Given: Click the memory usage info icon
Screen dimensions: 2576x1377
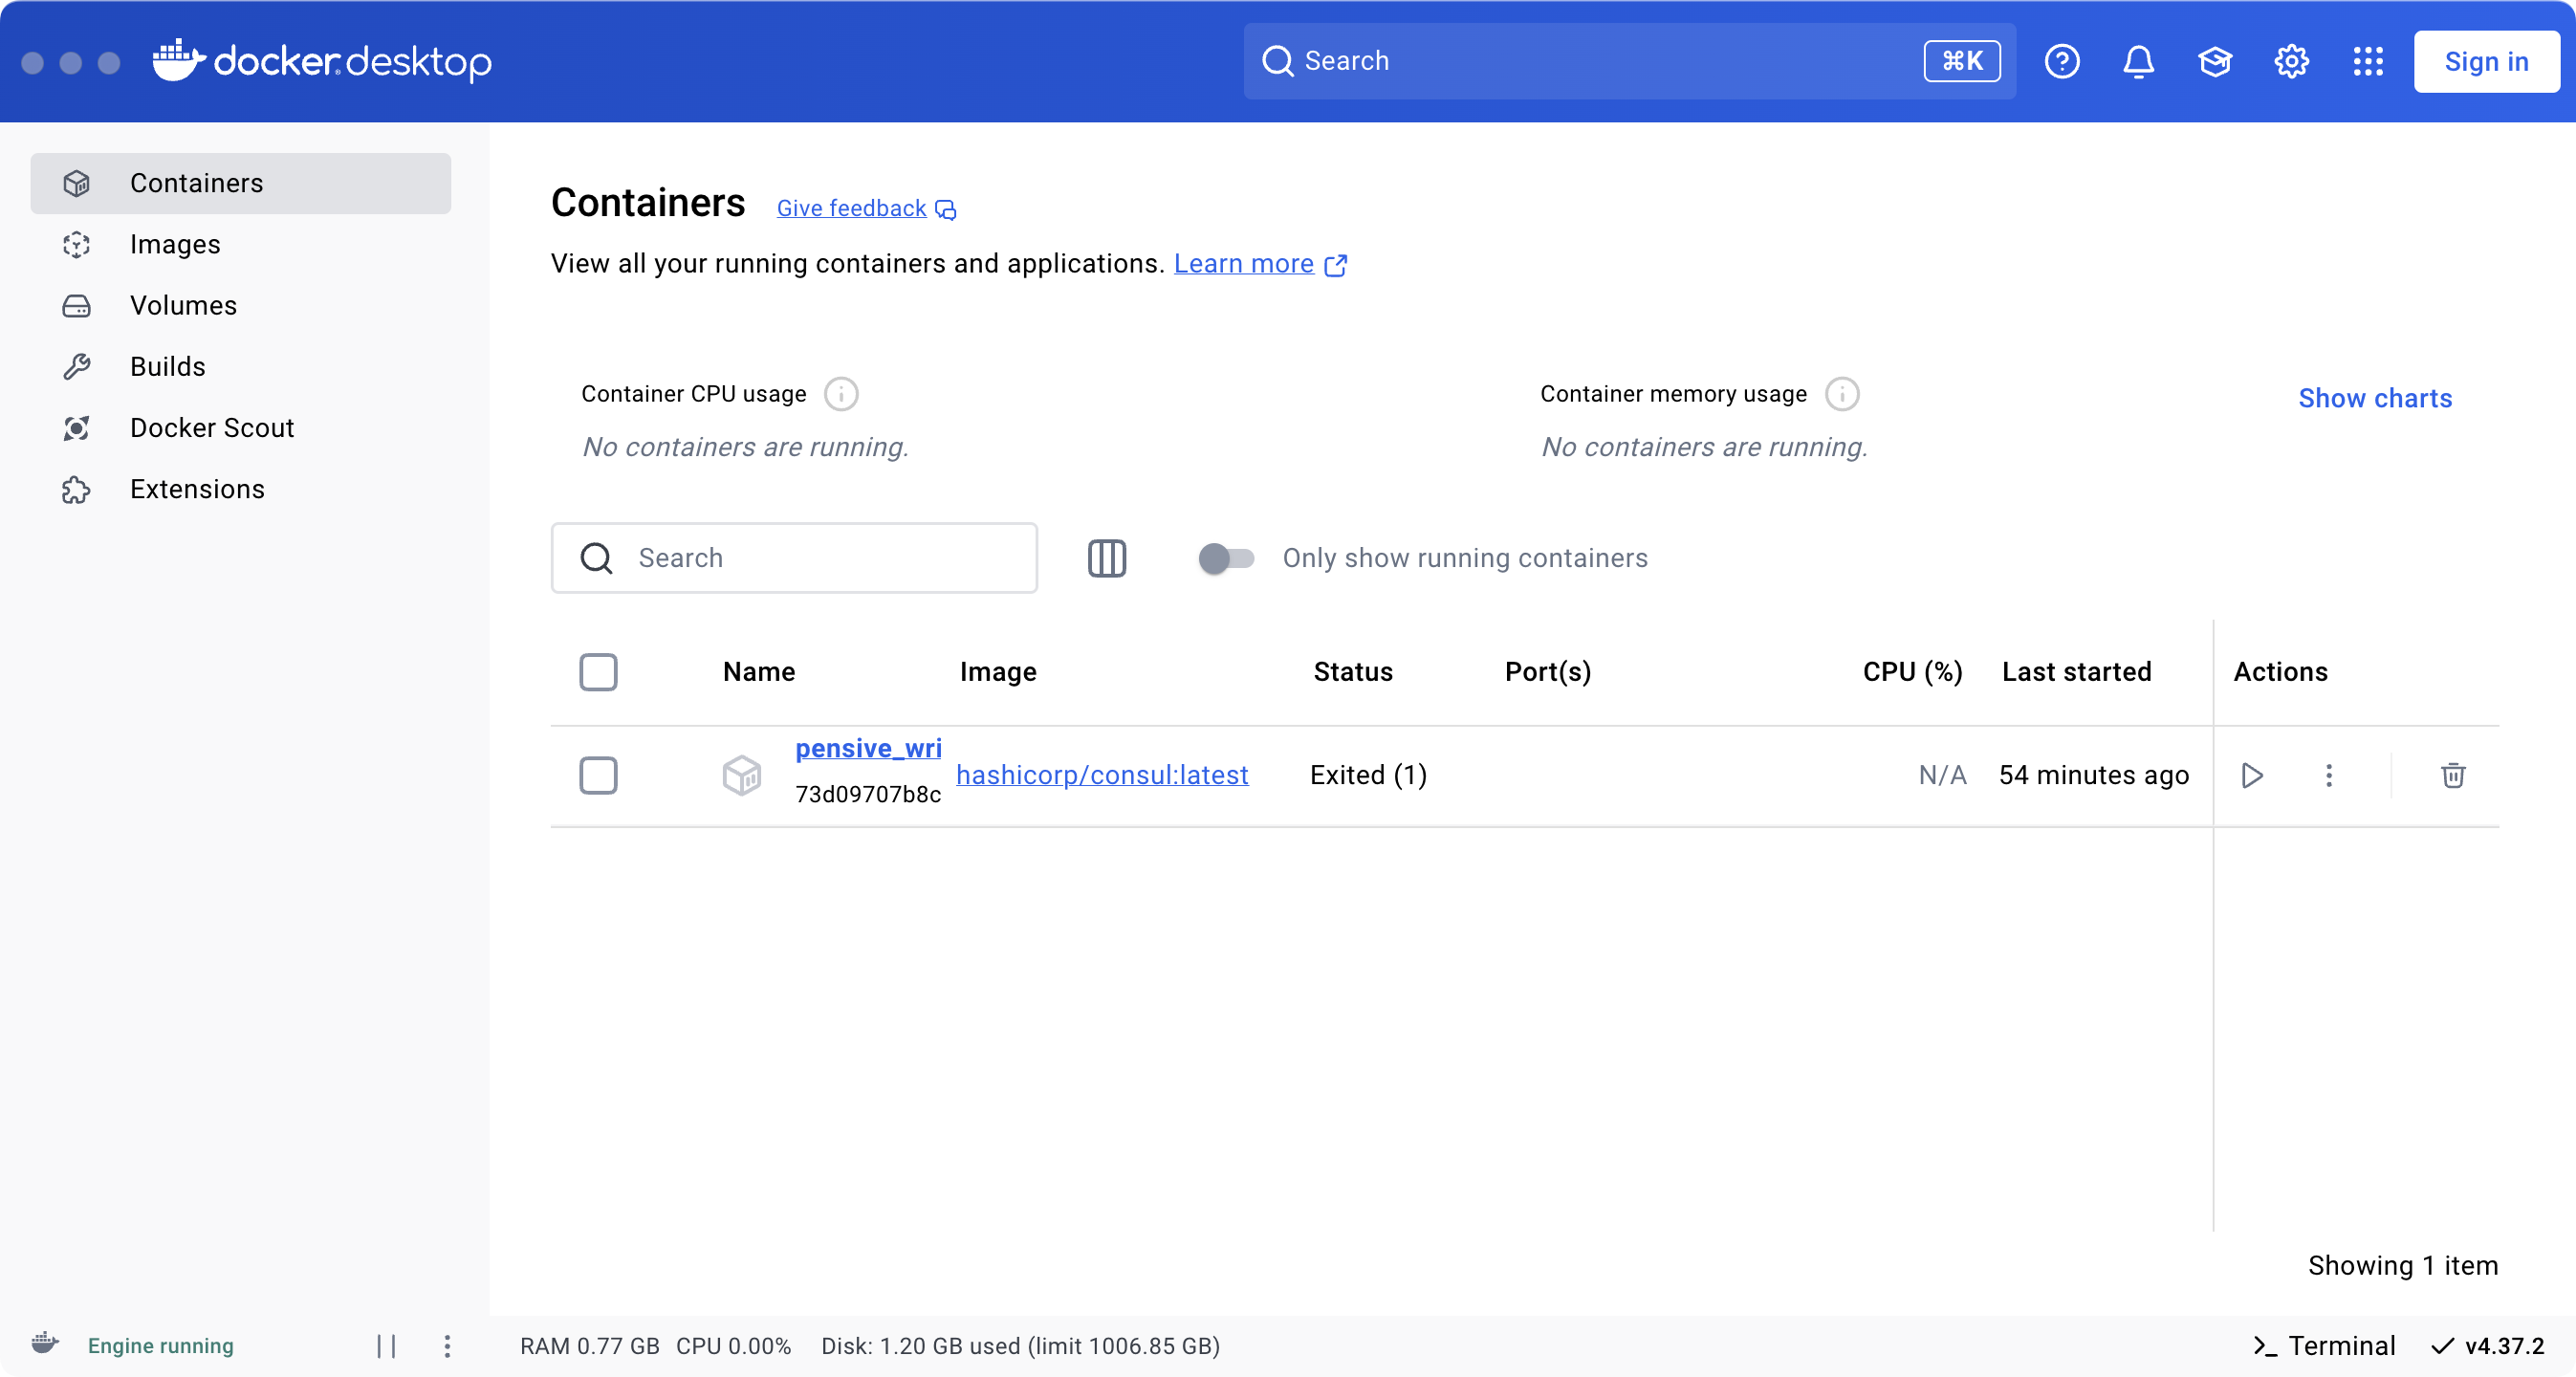Looking at the screenshot, I should coord(1842,394).
